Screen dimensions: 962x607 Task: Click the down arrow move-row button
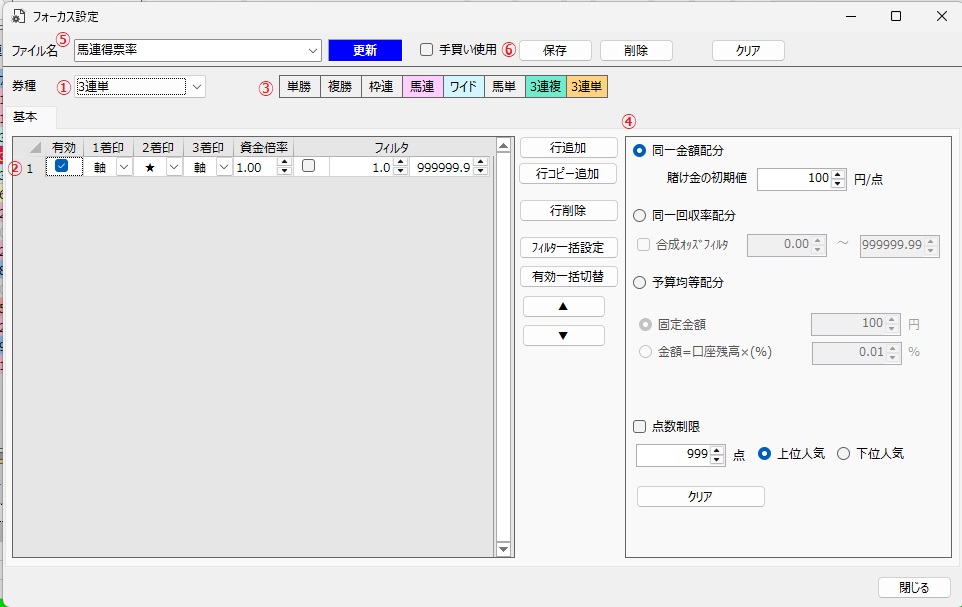tap(563, 335)
